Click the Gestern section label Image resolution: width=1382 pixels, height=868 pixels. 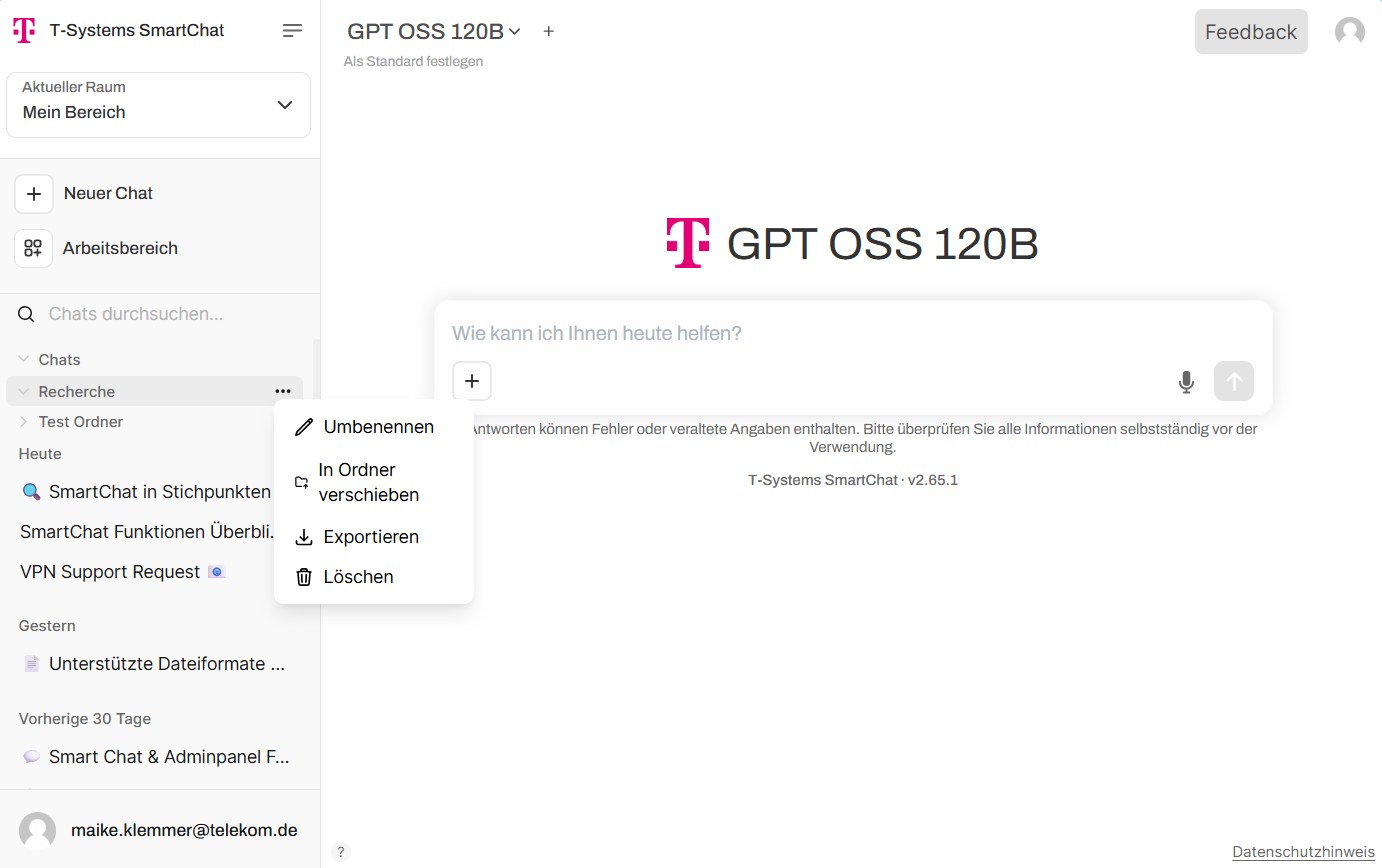click(x=47, y=626)
